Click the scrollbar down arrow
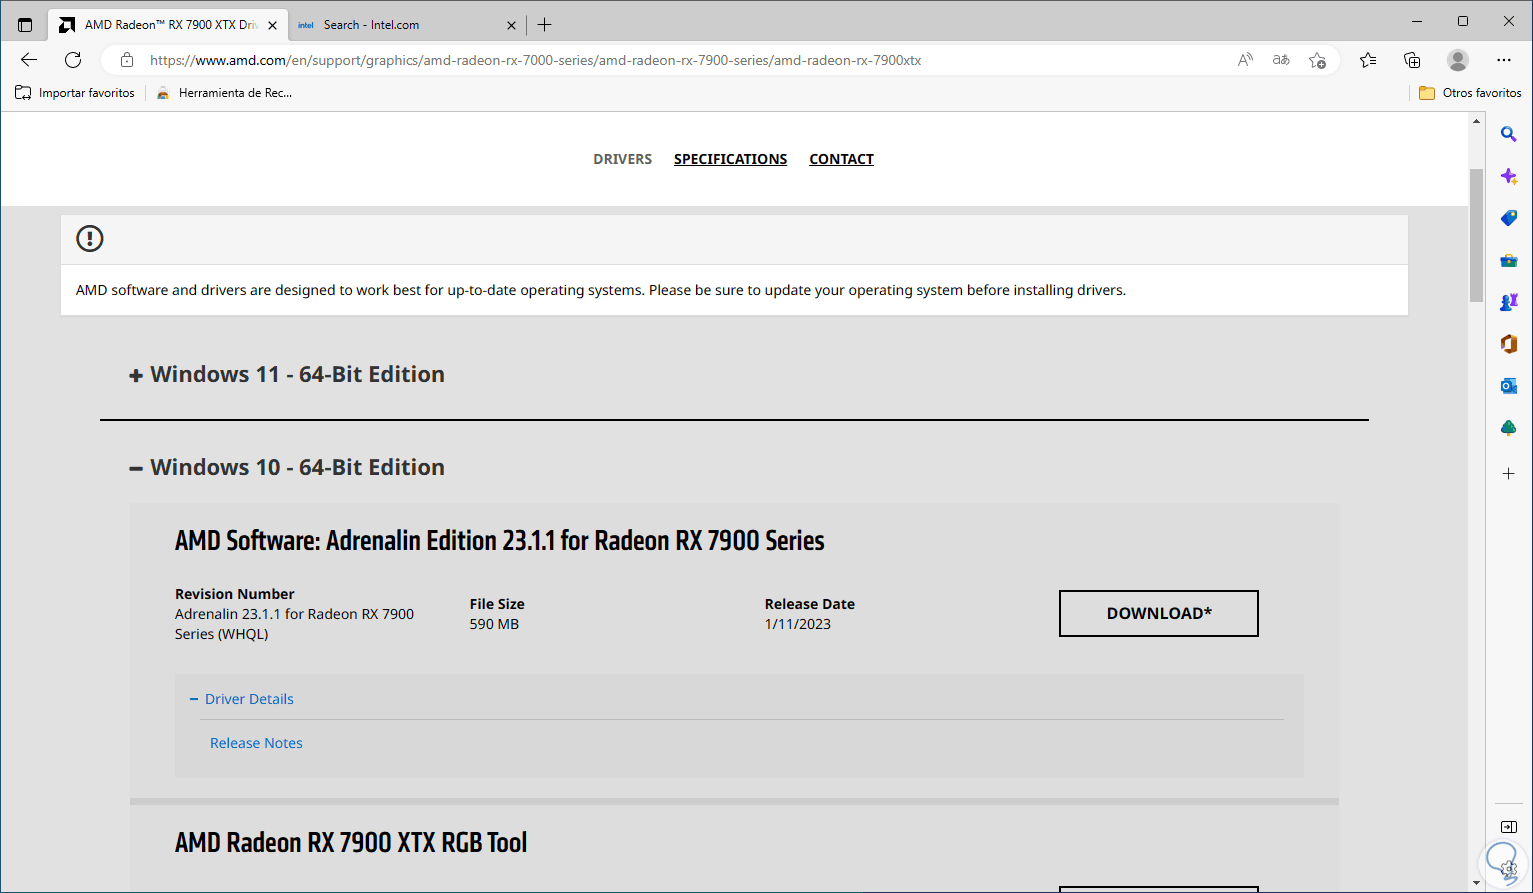 [1476, 884]
